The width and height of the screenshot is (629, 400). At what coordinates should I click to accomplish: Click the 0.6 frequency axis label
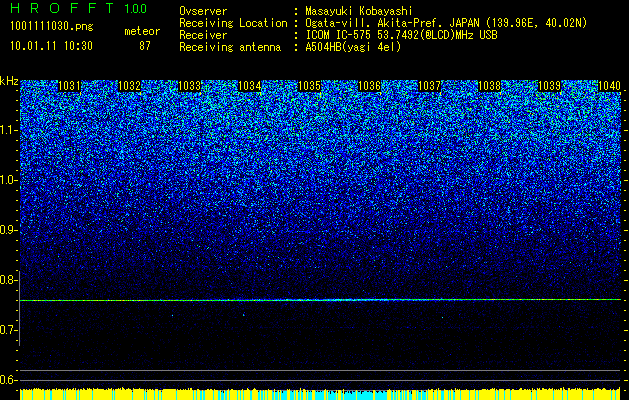point(8,380)
